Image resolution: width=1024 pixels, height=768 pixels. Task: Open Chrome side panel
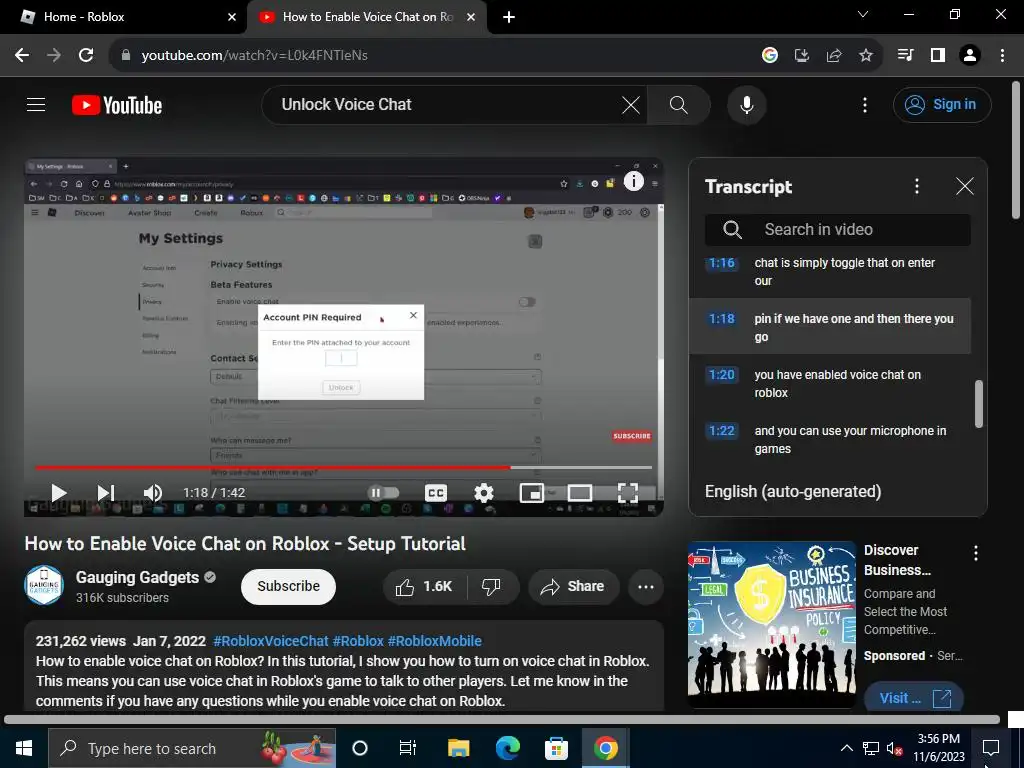938,56
